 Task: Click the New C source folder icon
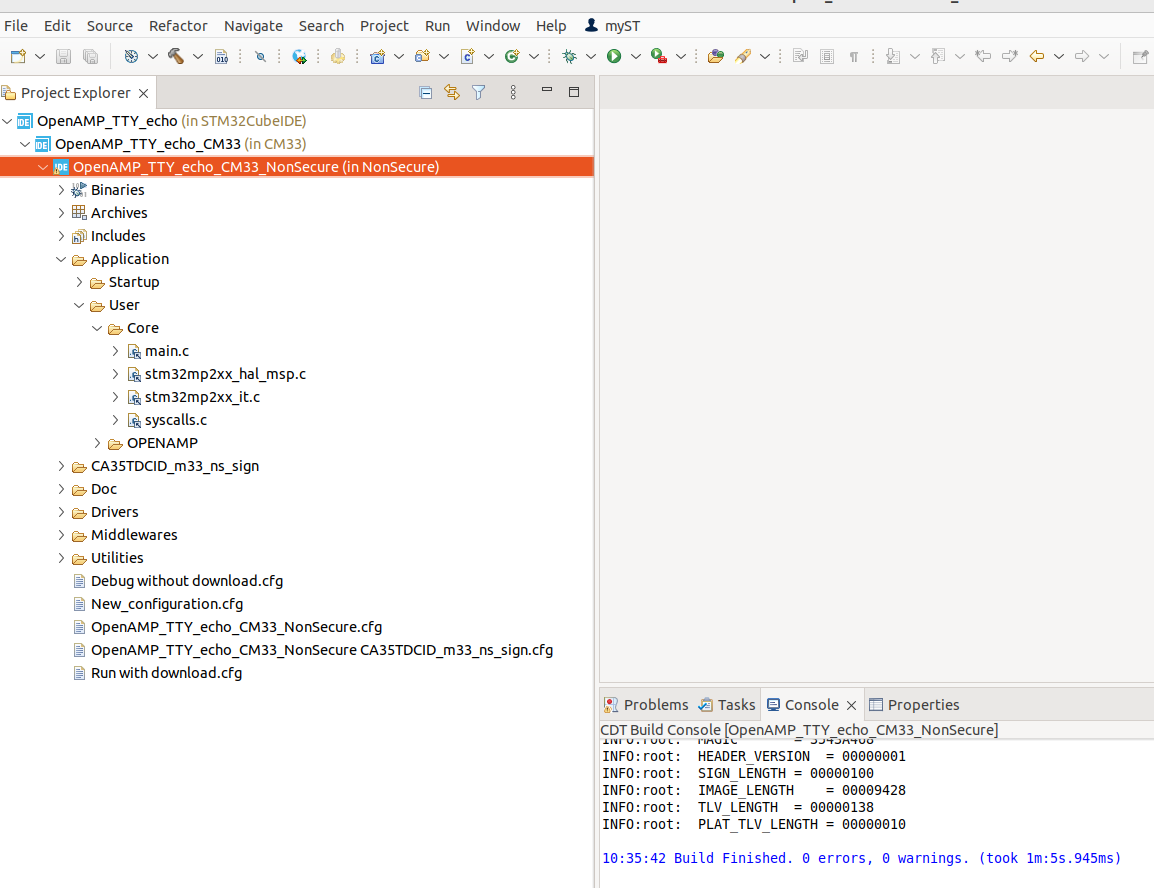click(x=422, y=56)
